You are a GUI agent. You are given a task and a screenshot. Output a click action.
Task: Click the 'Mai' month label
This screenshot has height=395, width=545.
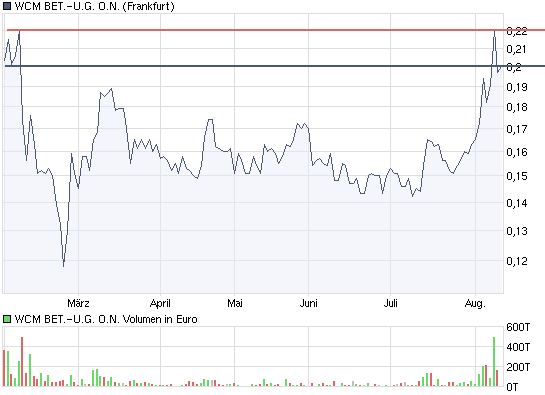pyautogui.click(x=235, y=303)
